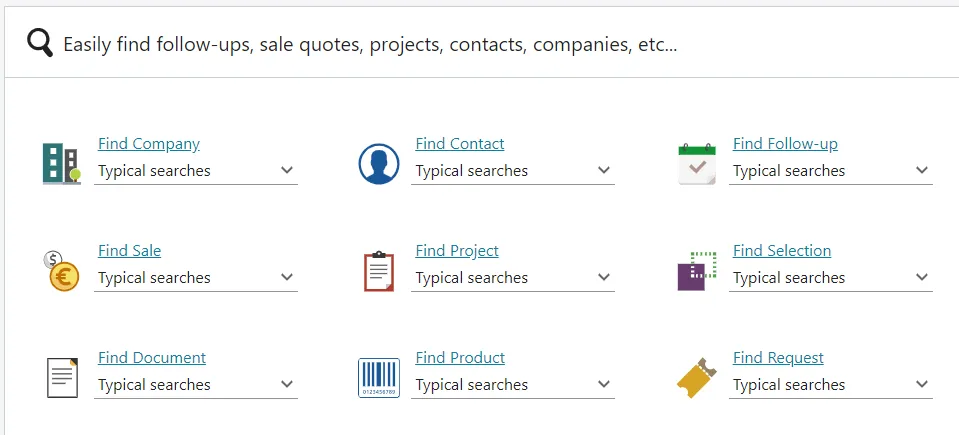Image resolution: width=959 pixels, height=435 pixels.
Task: Open Typical searches dropdown for Find Sale
Action: pos(196,278)
